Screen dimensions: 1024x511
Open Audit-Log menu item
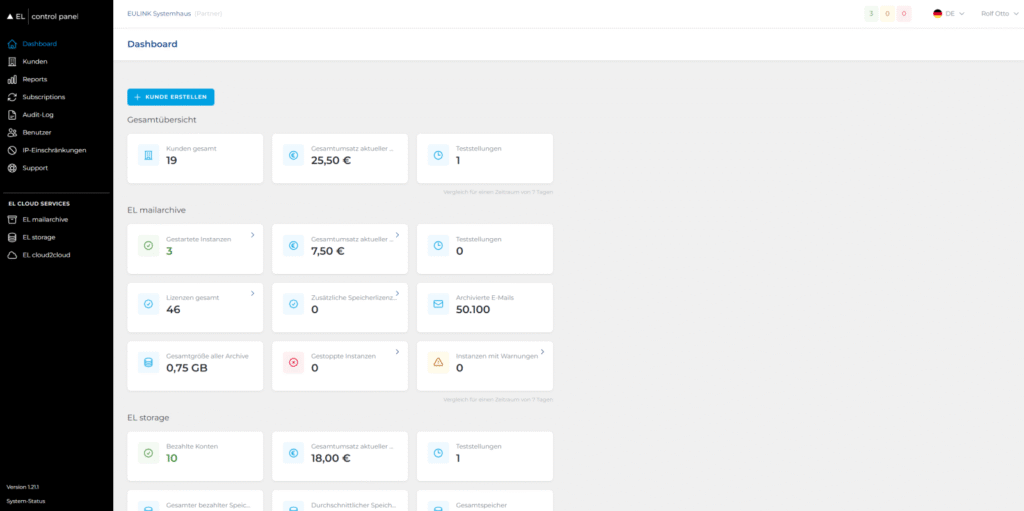tap(38, 114)
